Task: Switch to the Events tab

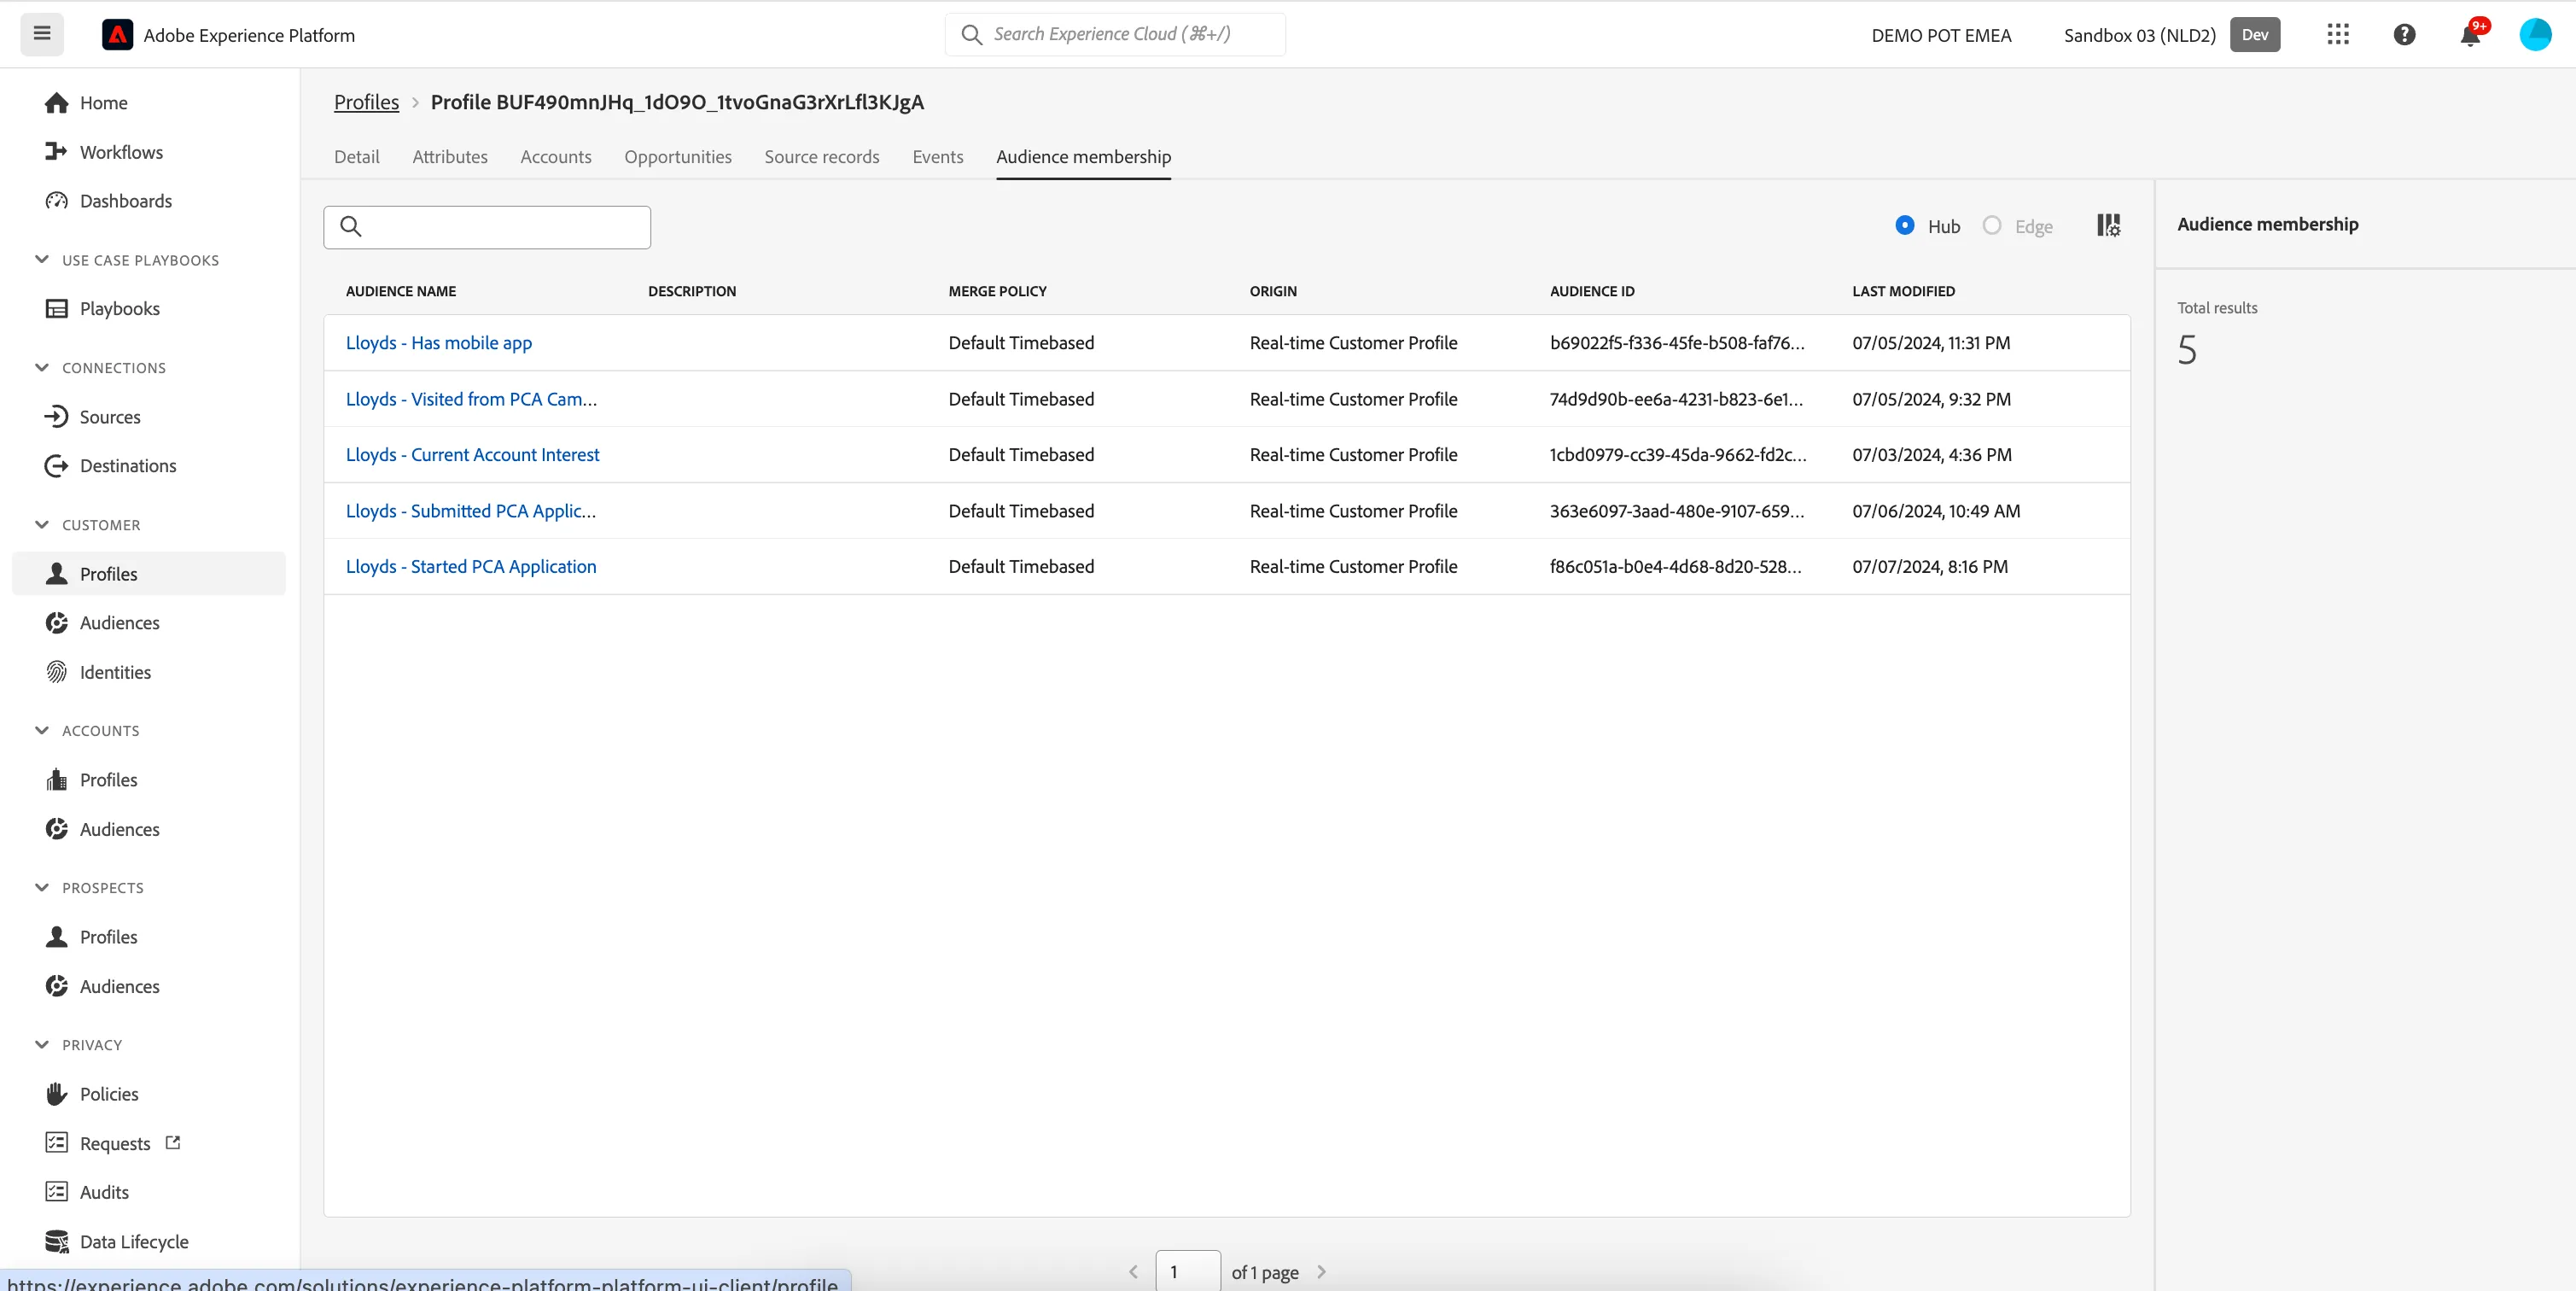Action: (938, 157)
